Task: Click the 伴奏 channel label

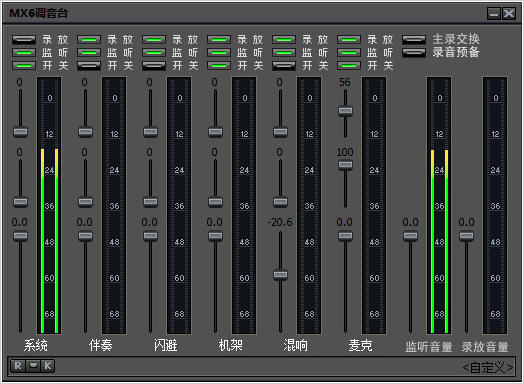Action: tap(100, 345)
